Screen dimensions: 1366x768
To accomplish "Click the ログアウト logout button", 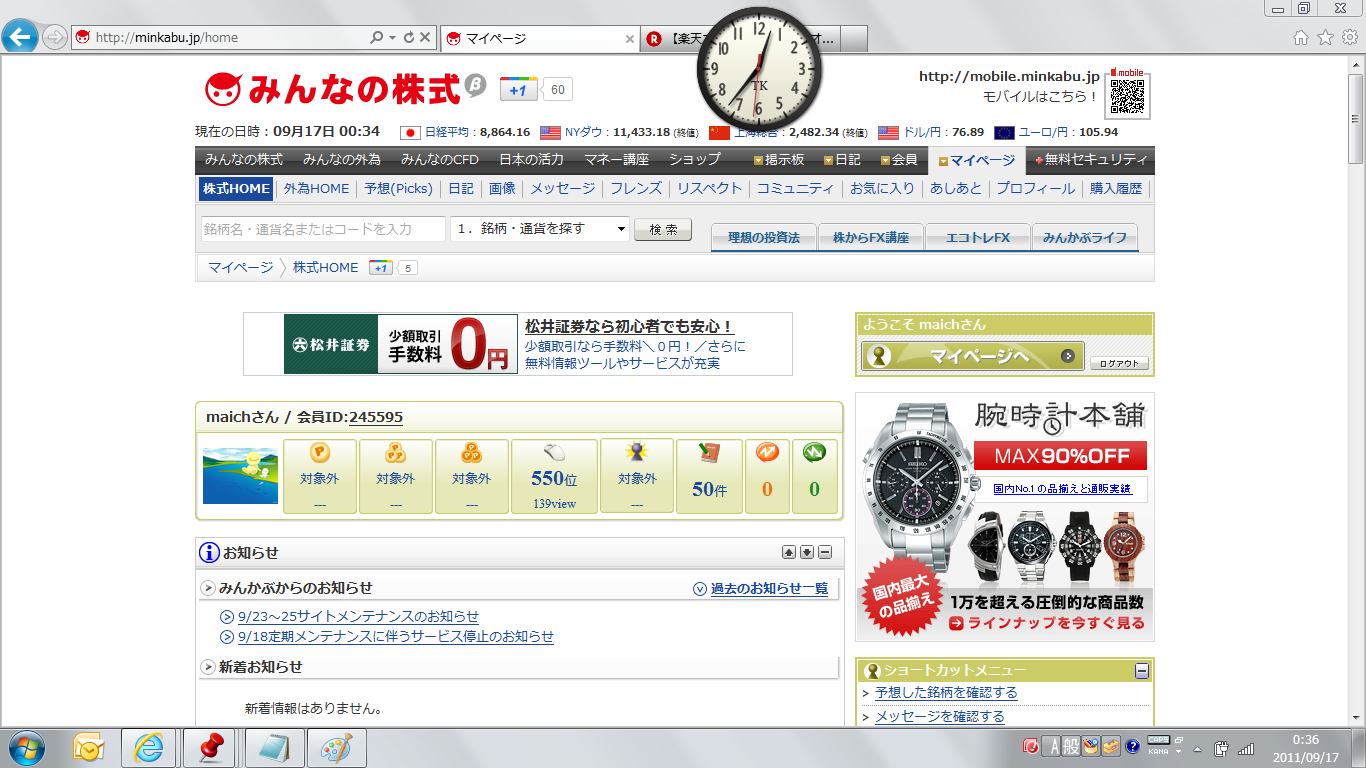I will (1119, 364).
